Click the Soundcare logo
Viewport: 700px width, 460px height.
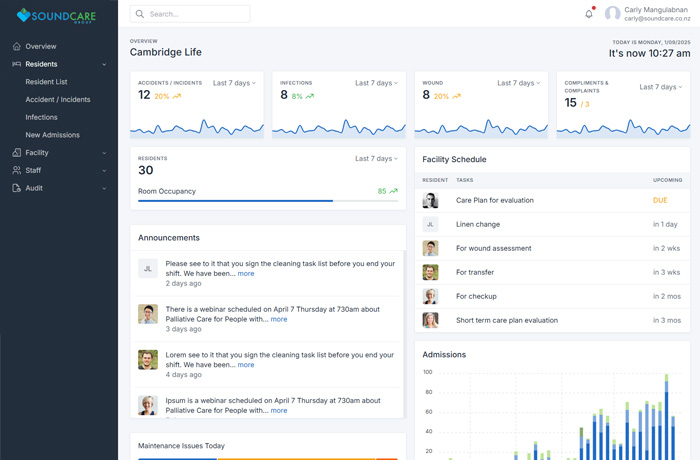(58, 16)
